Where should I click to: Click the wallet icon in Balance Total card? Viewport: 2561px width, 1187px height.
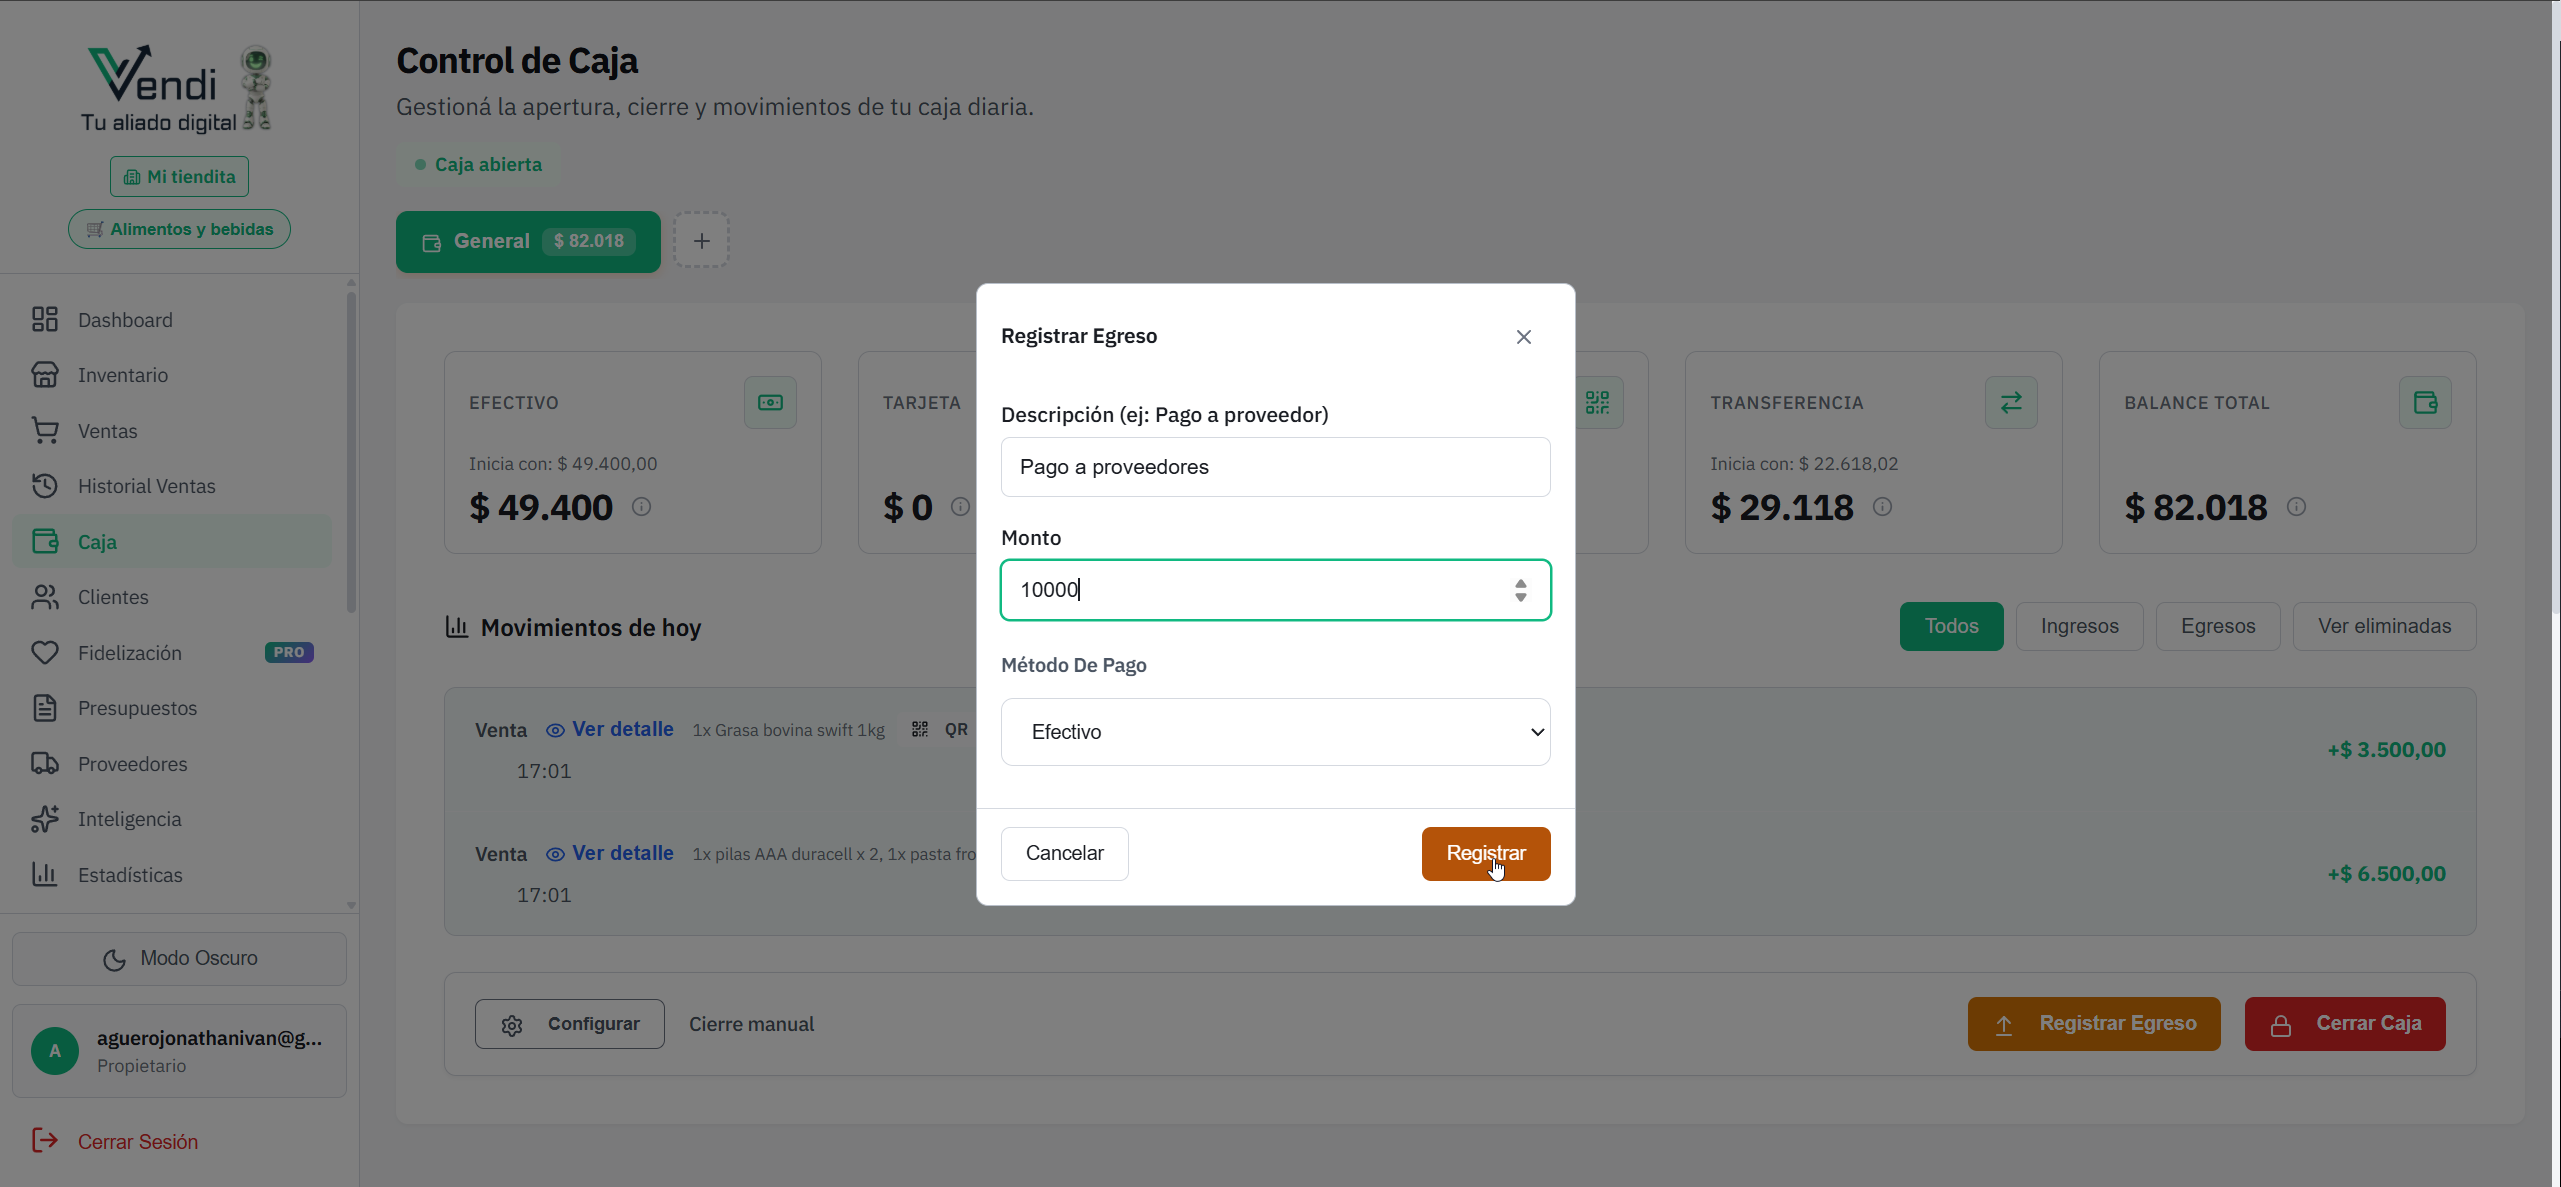tap(2425, 403)
